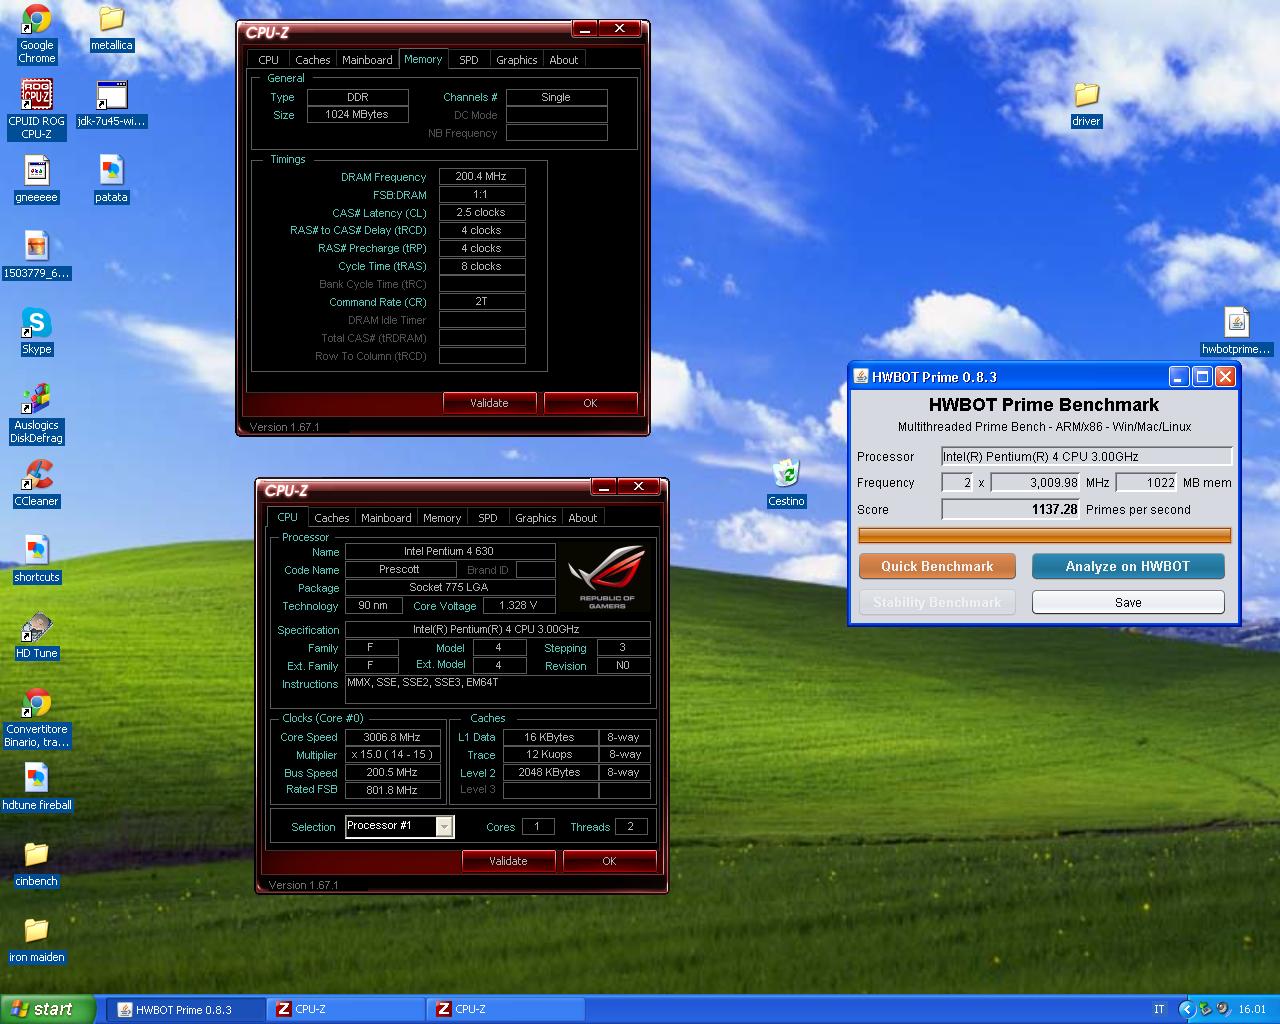Select the CCleaner desktop icon

click(x=37, y=484)
